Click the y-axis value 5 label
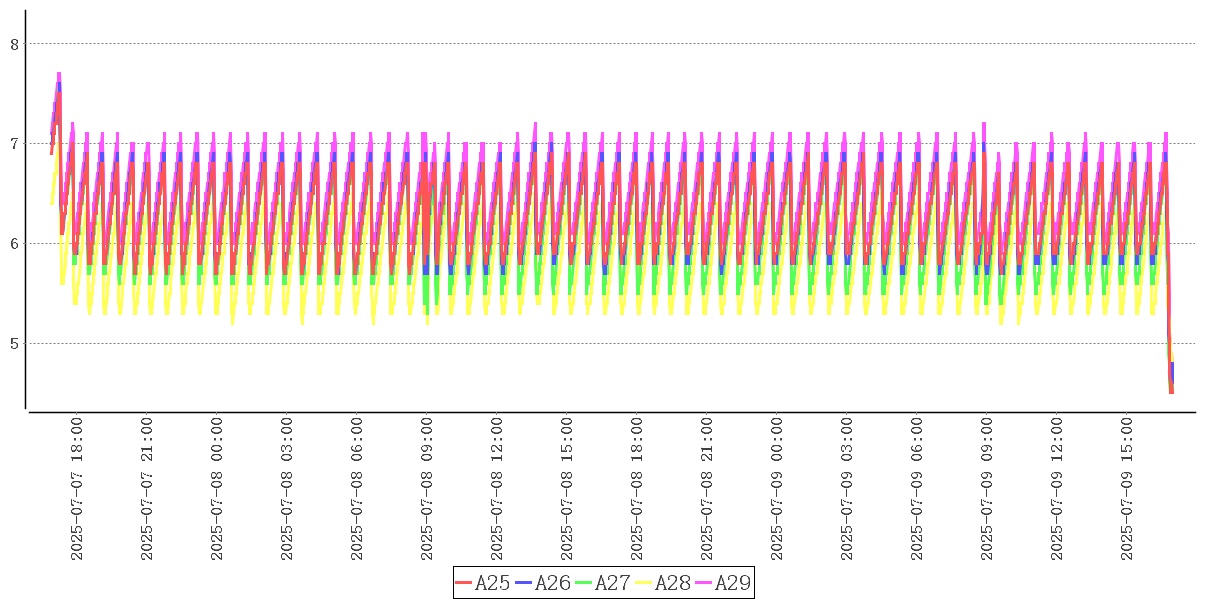The width and height of the screenshot is (1207, 600). pos(14,344)
